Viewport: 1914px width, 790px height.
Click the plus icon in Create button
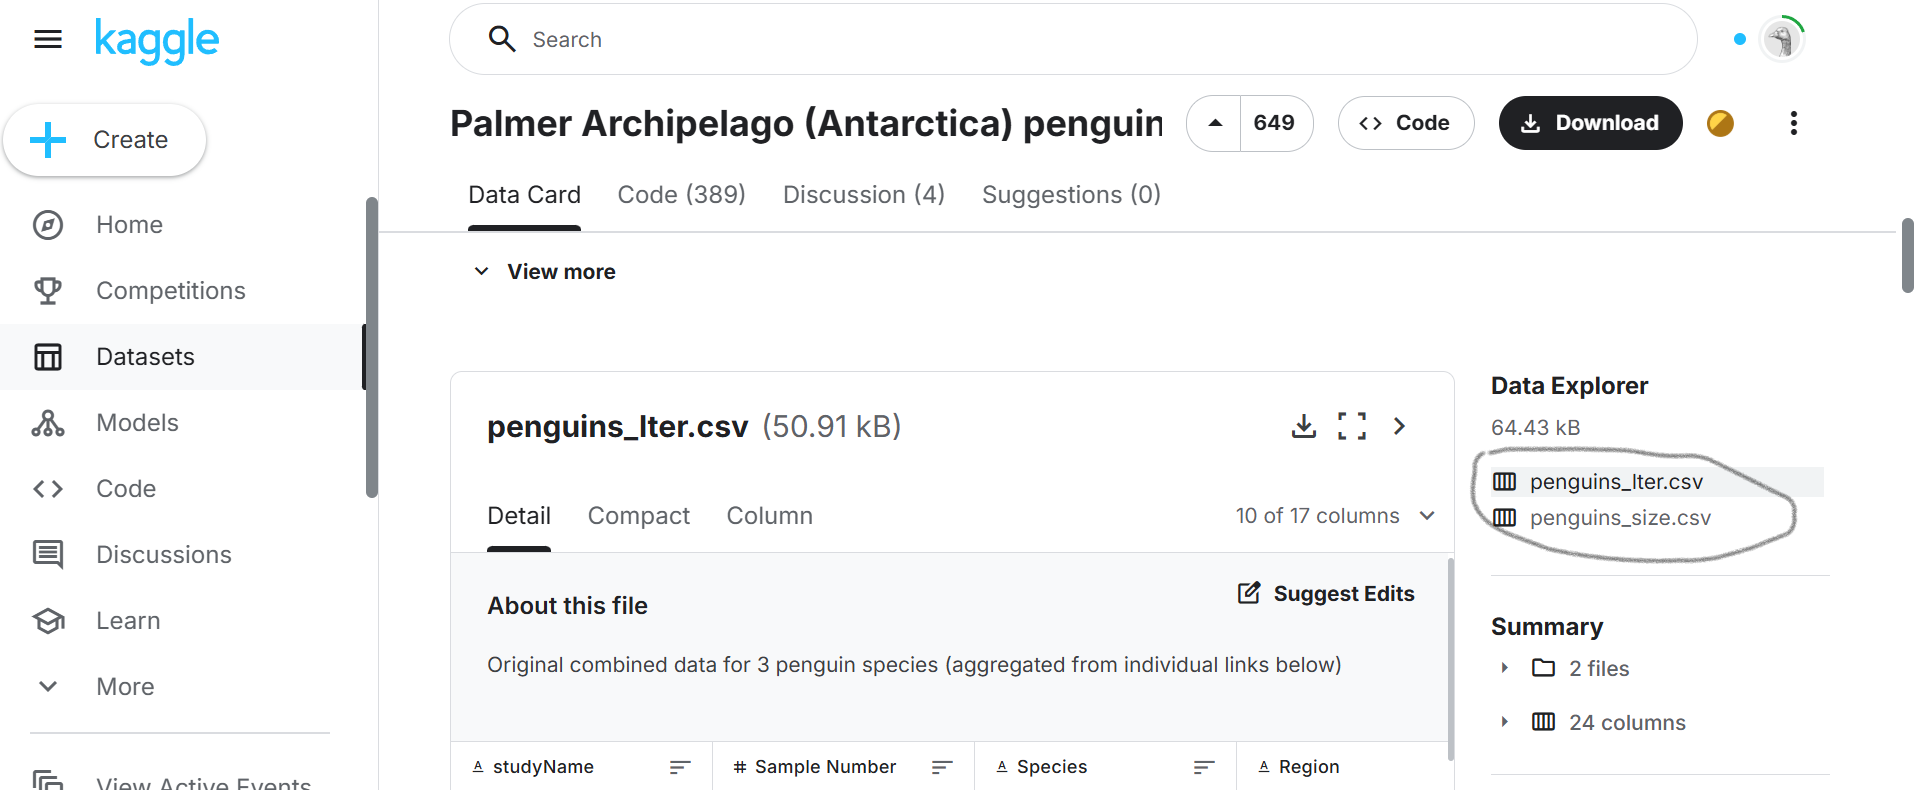pos(48,140)
